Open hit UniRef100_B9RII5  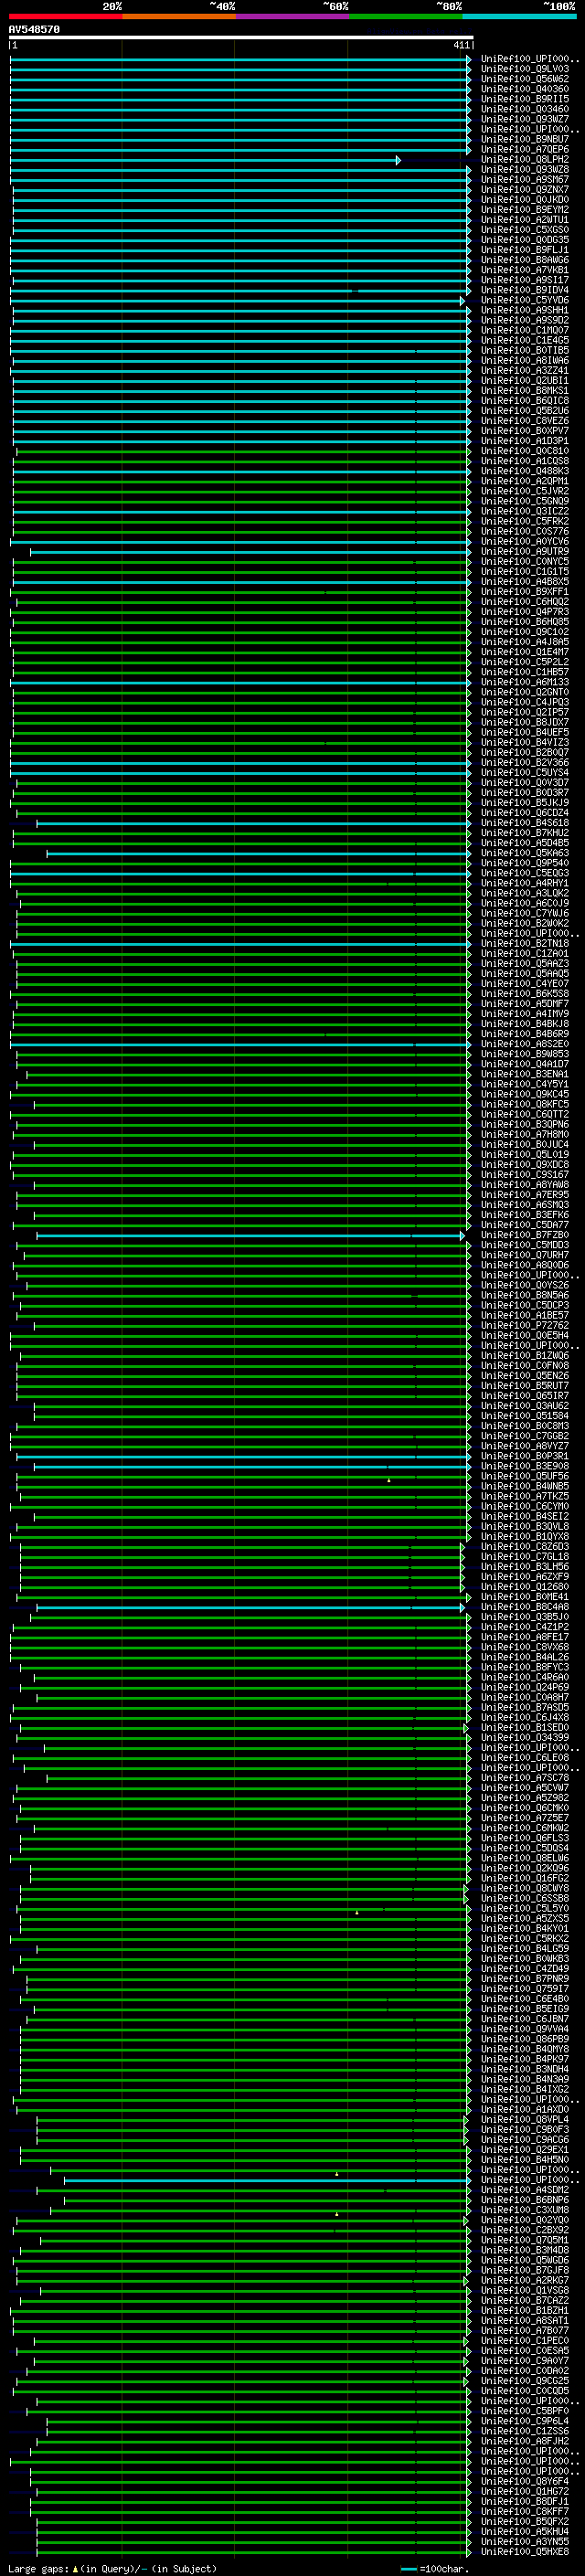pos(525,100)
